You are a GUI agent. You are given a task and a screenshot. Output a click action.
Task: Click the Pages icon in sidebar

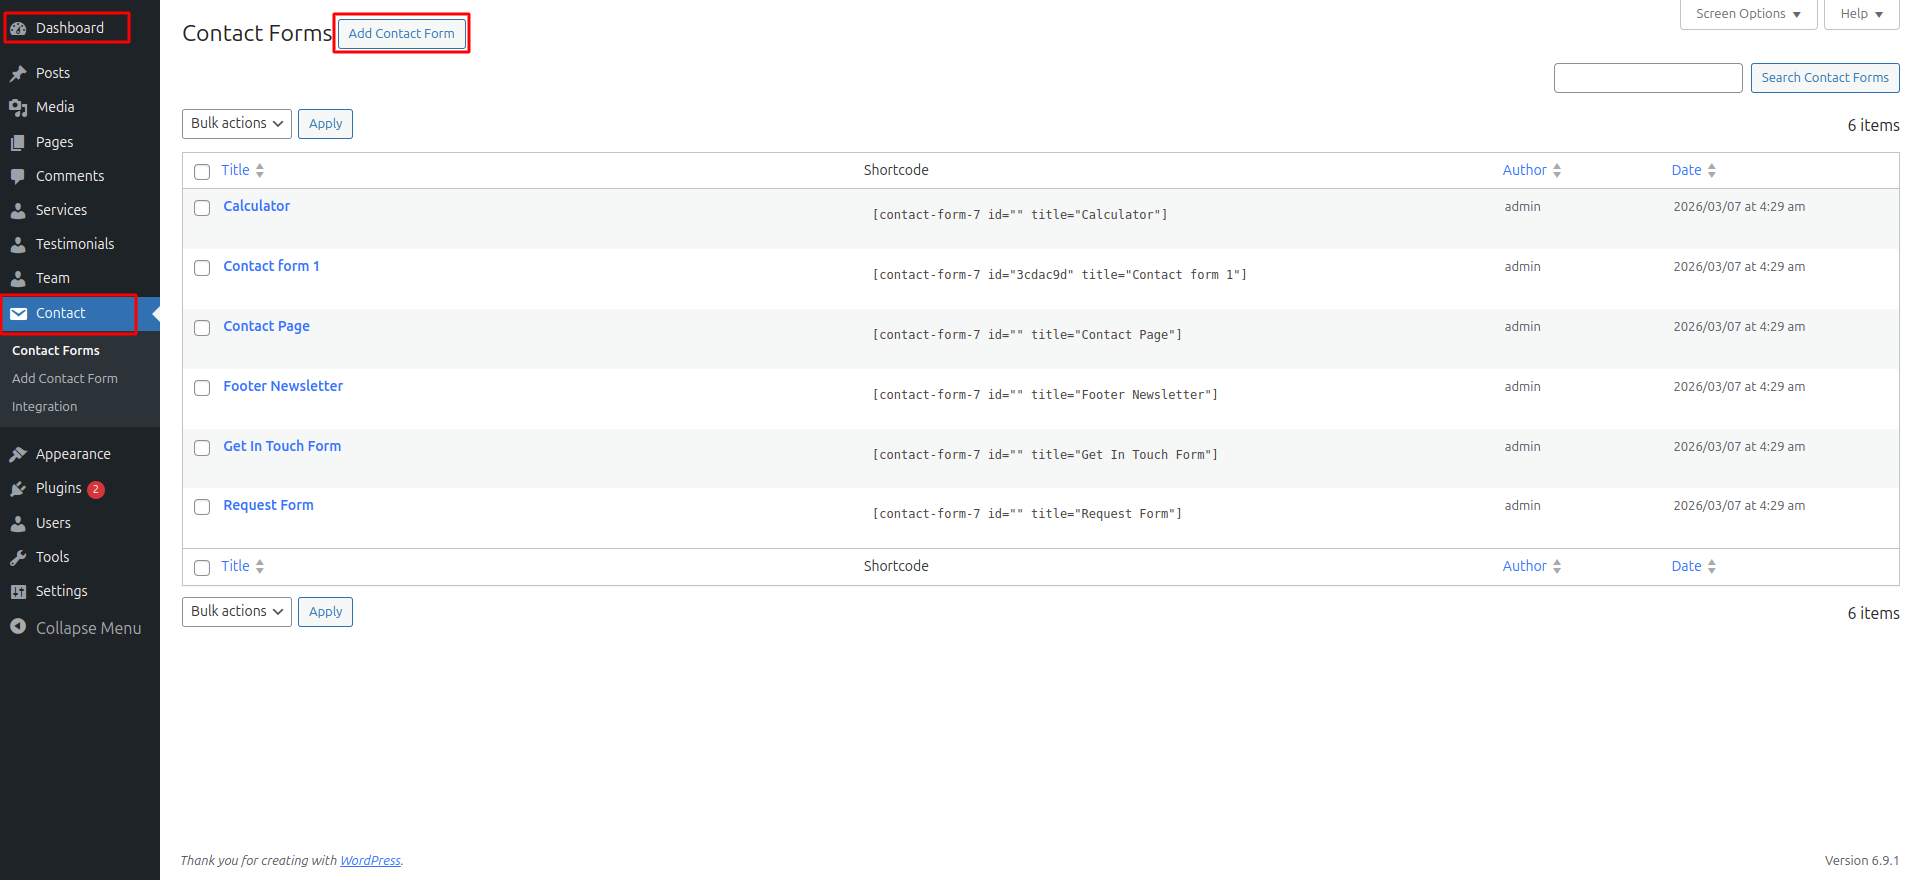point(18,142)
